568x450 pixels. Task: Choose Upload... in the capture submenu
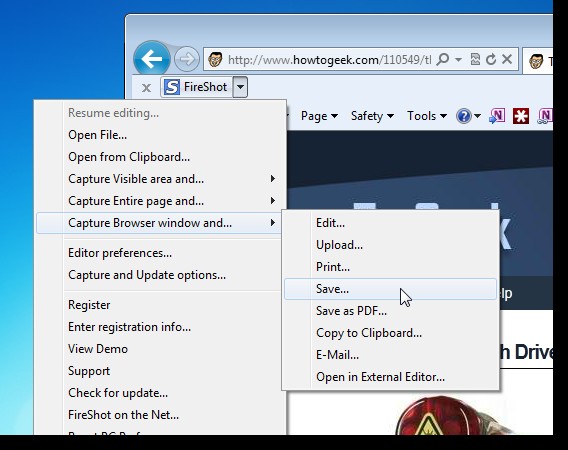[x=390, y=245]
